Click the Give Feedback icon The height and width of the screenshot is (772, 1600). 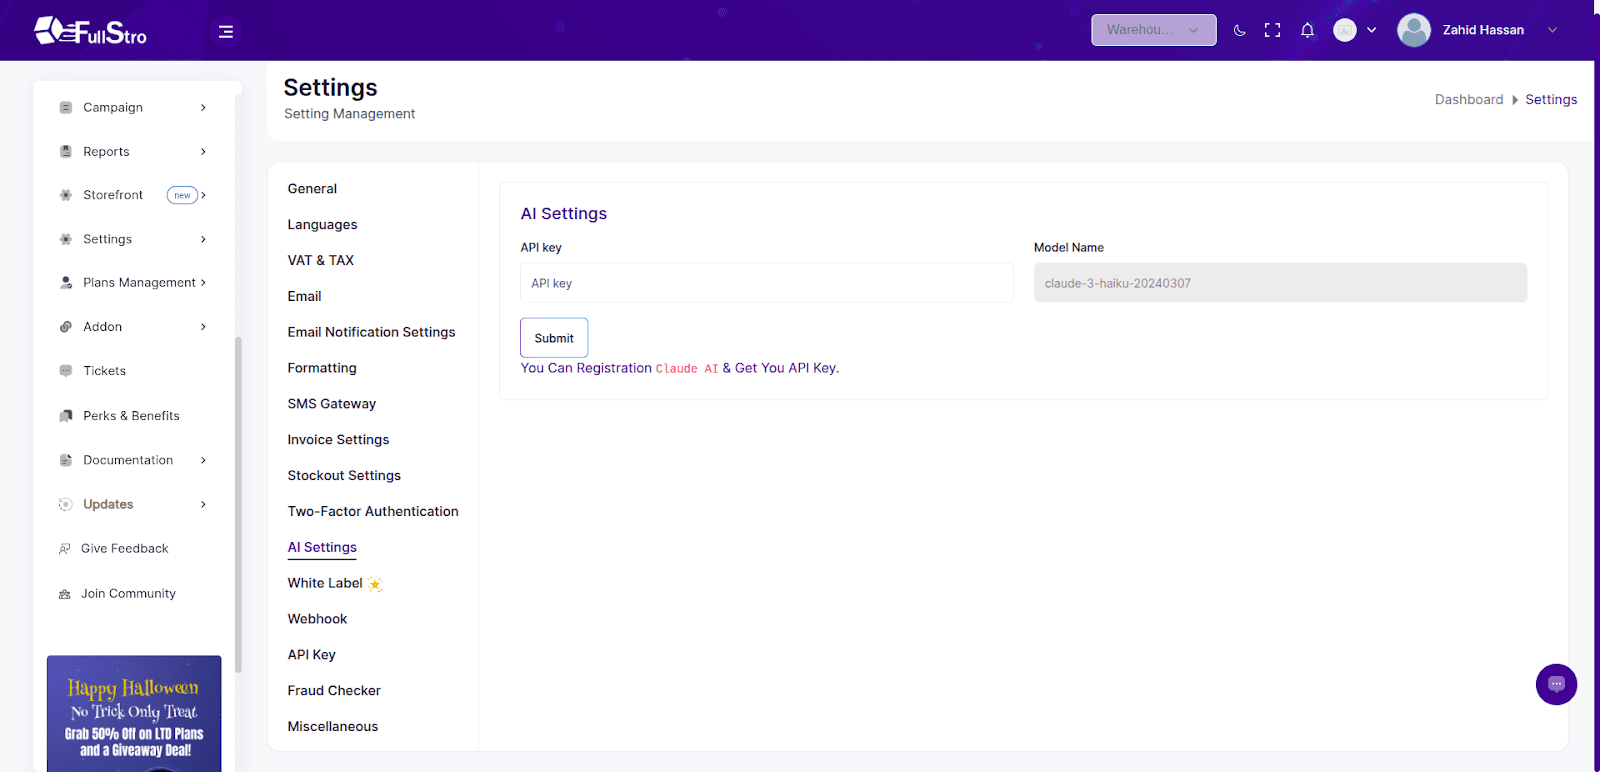(x=65, y=548)
